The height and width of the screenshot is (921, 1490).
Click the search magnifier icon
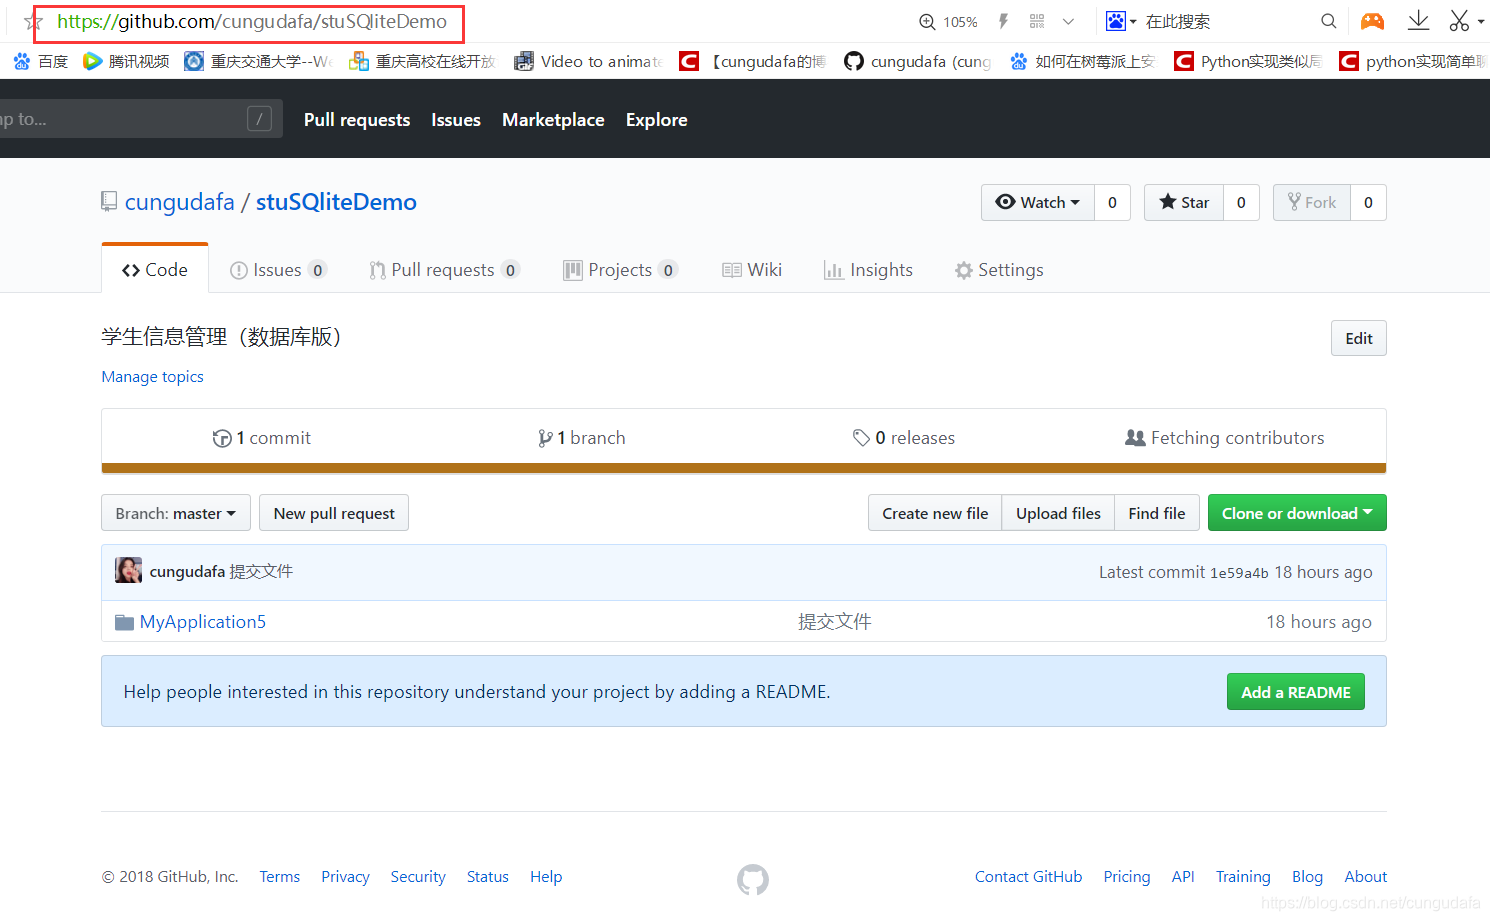[1328, 21]
